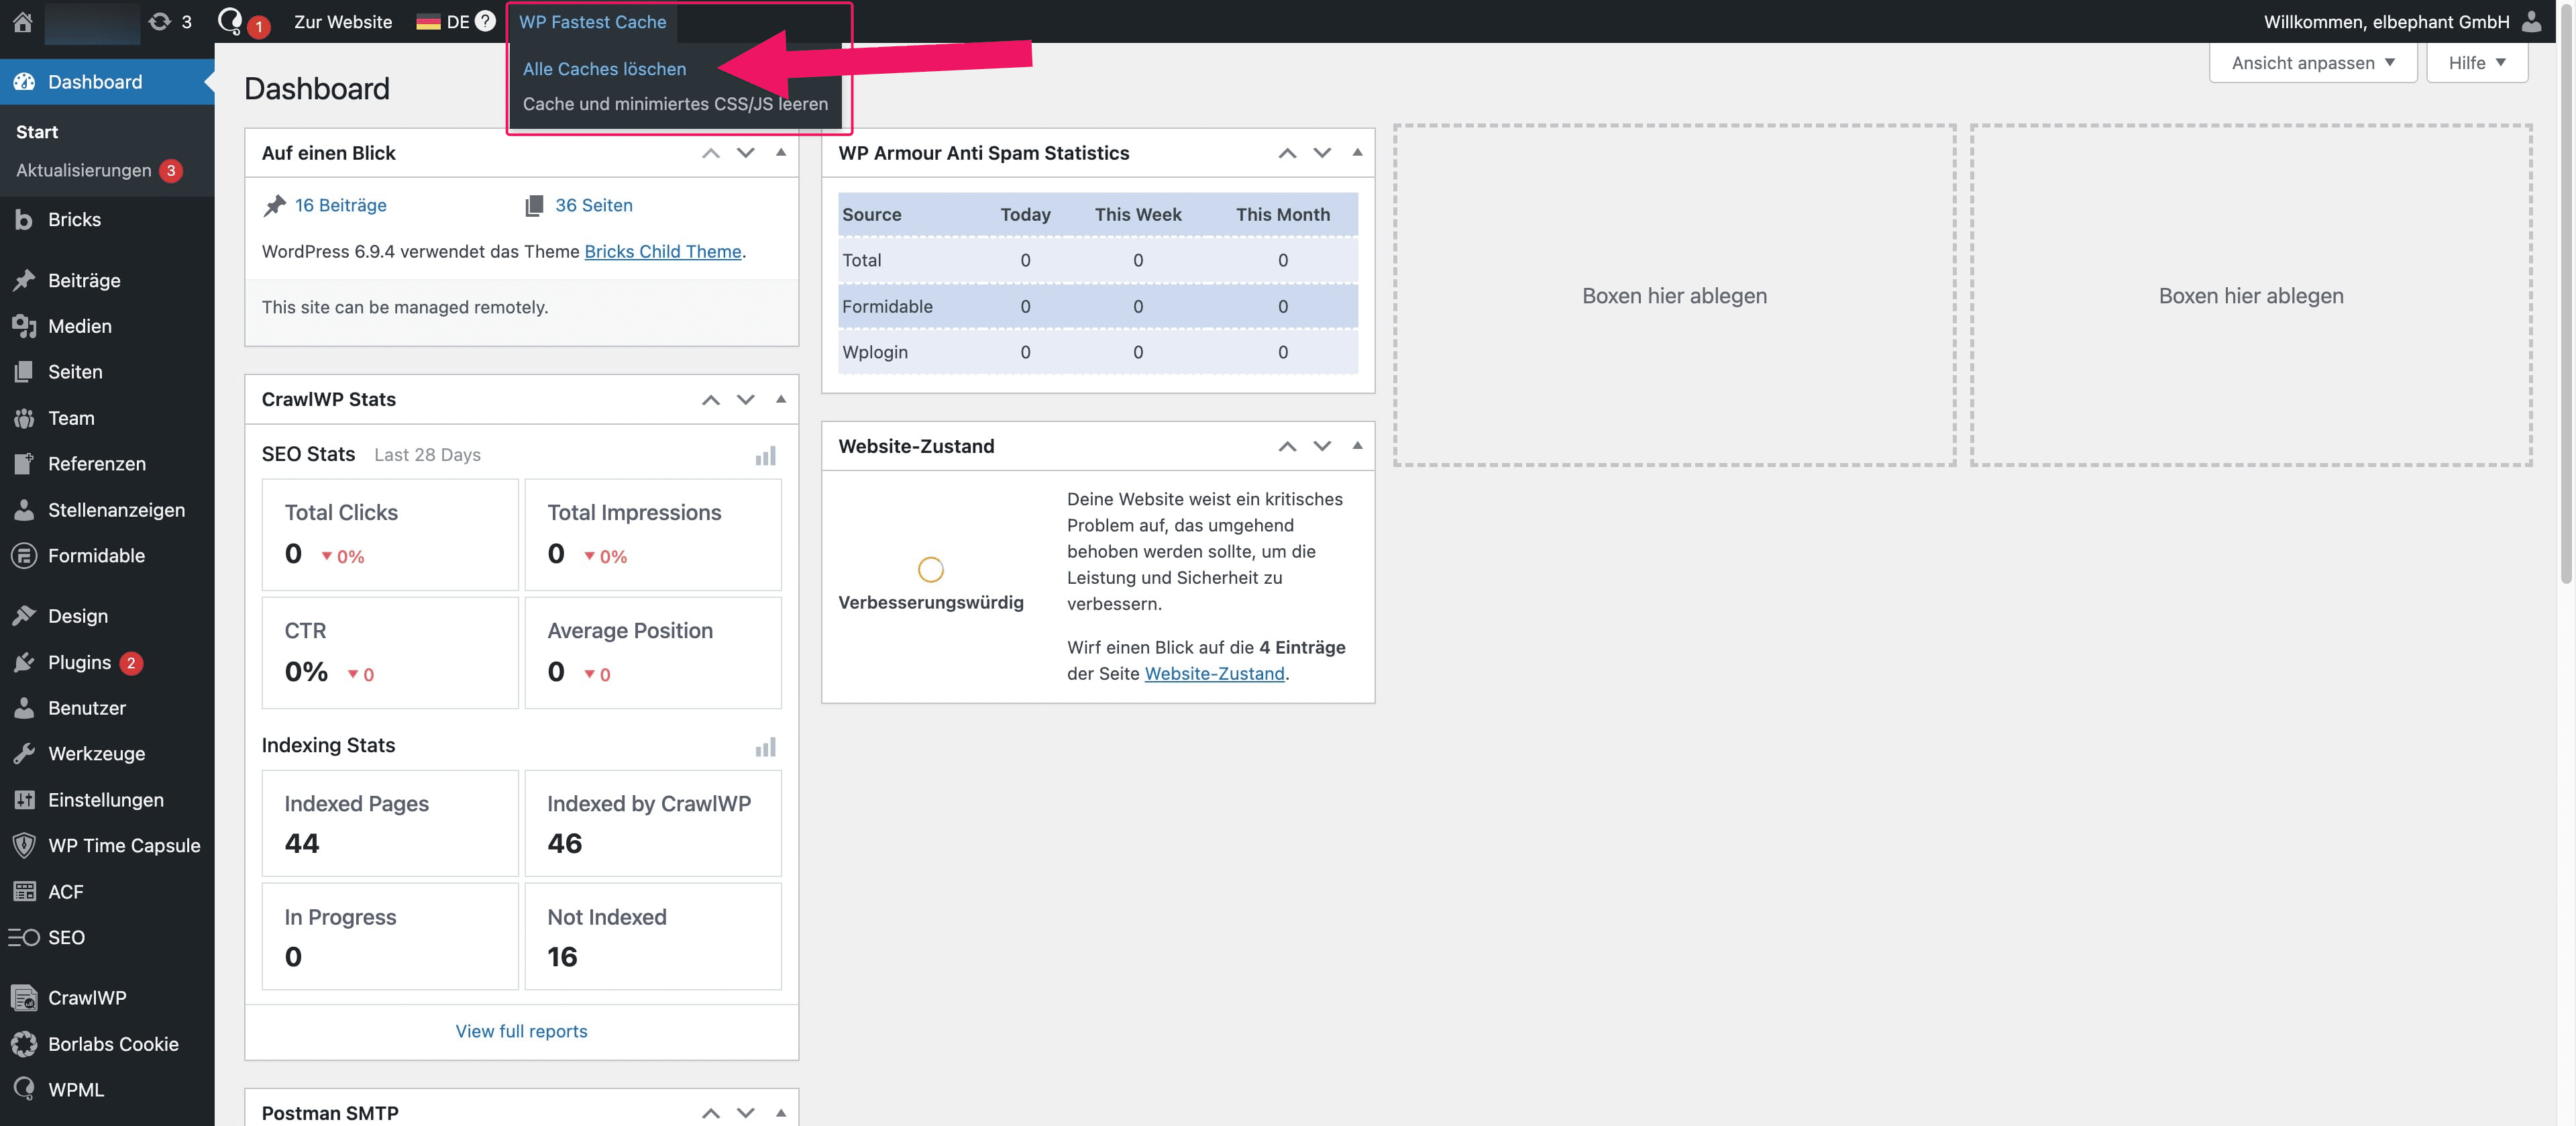Move Auf einen Blick panel up
The image size is (2576, 1126).
coord(711,153)
